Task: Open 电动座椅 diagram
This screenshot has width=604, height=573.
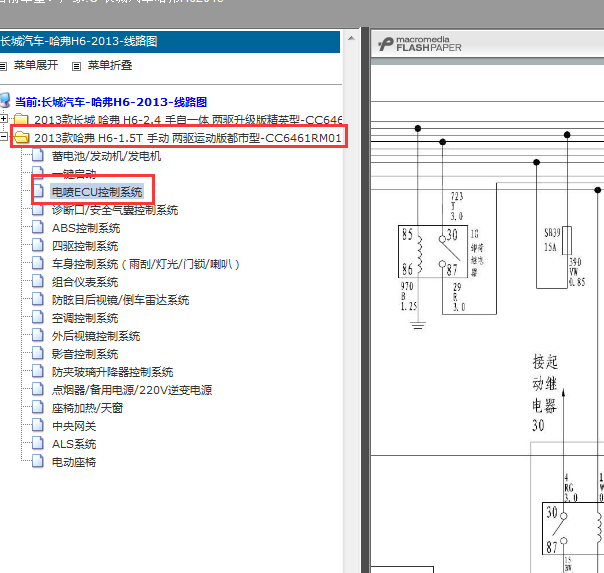Action: [74, 462]
